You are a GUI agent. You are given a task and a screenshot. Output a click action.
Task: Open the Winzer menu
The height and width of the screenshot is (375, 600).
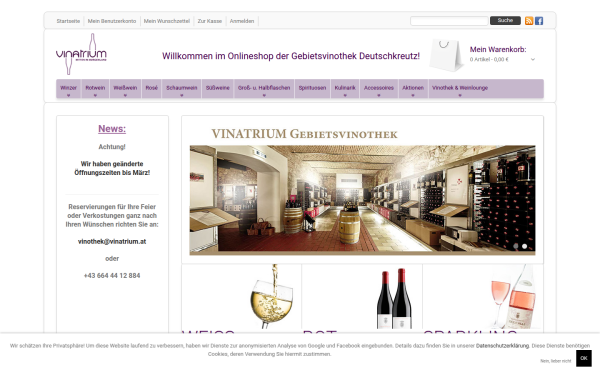click(x=68, y=88)
